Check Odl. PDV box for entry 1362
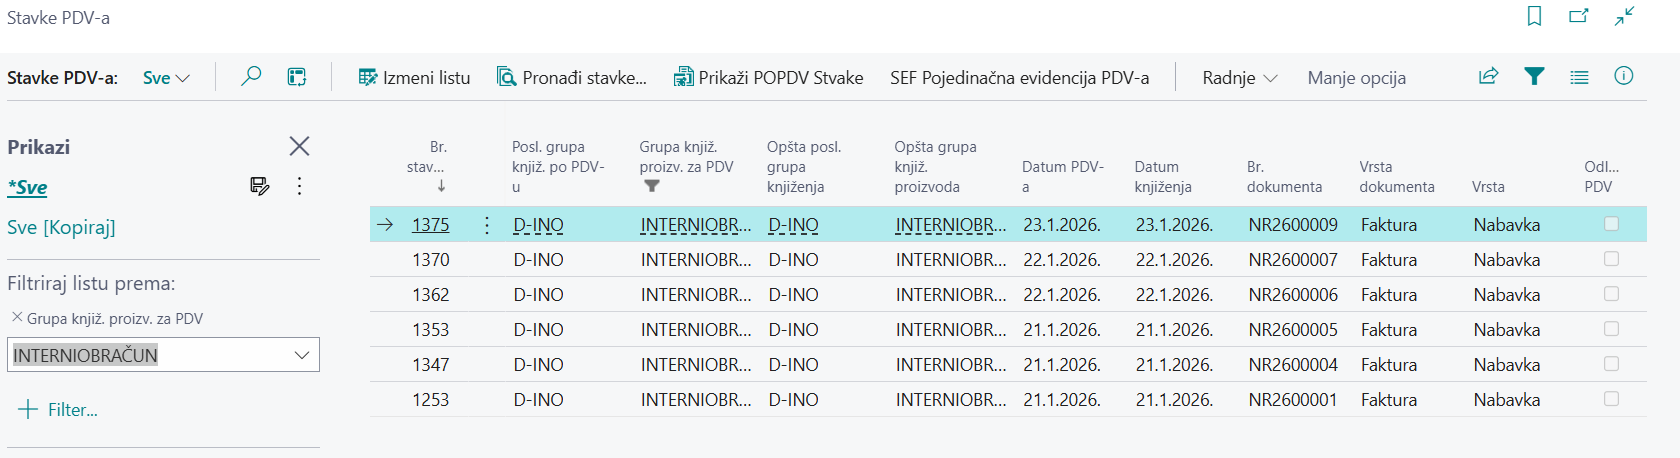Viewport: 1680px width, 458px height. click(x=1611, y=294)
